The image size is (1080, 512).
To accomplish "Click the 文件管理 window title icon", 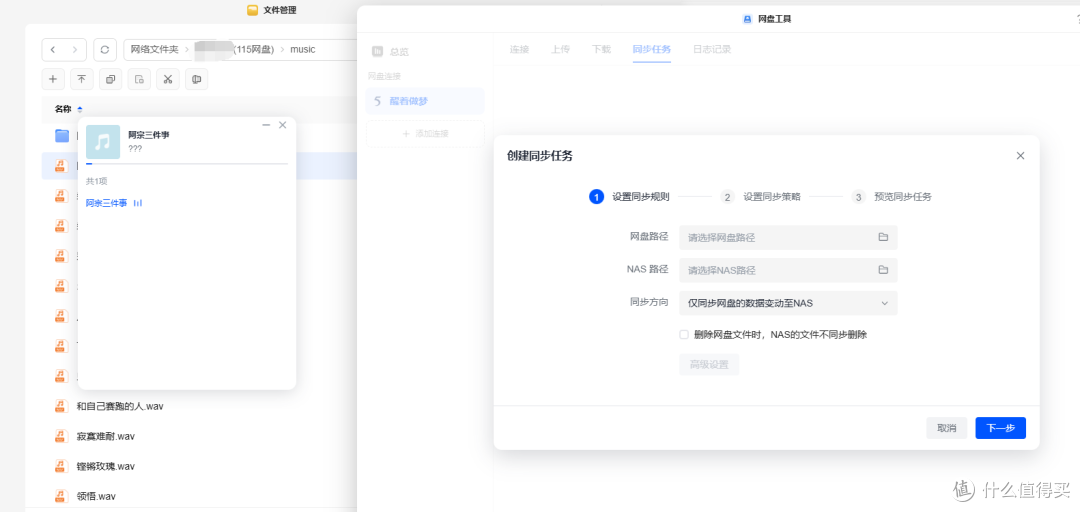I will tap(252, 10).
